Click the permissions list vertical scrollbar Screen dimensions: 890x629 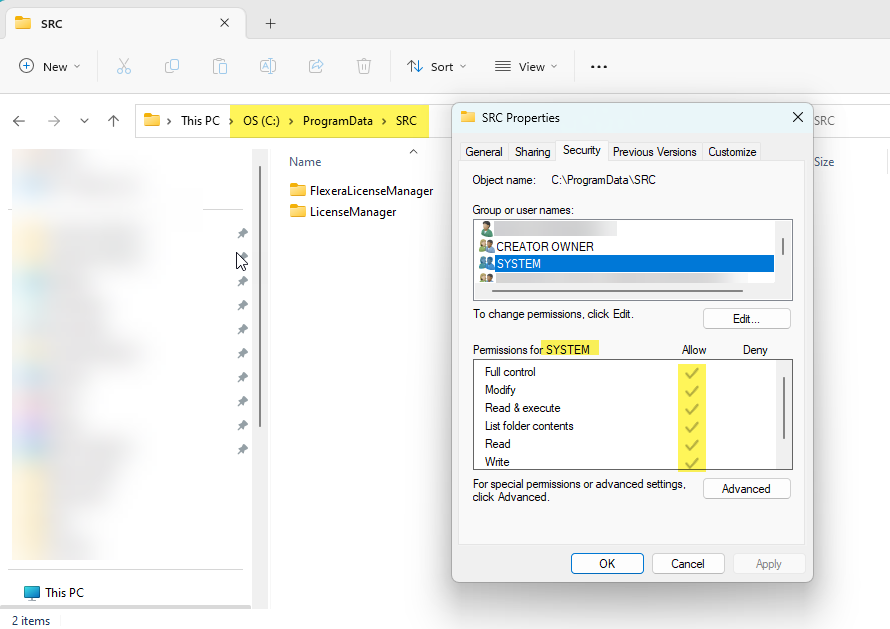[x=784, y=409]
